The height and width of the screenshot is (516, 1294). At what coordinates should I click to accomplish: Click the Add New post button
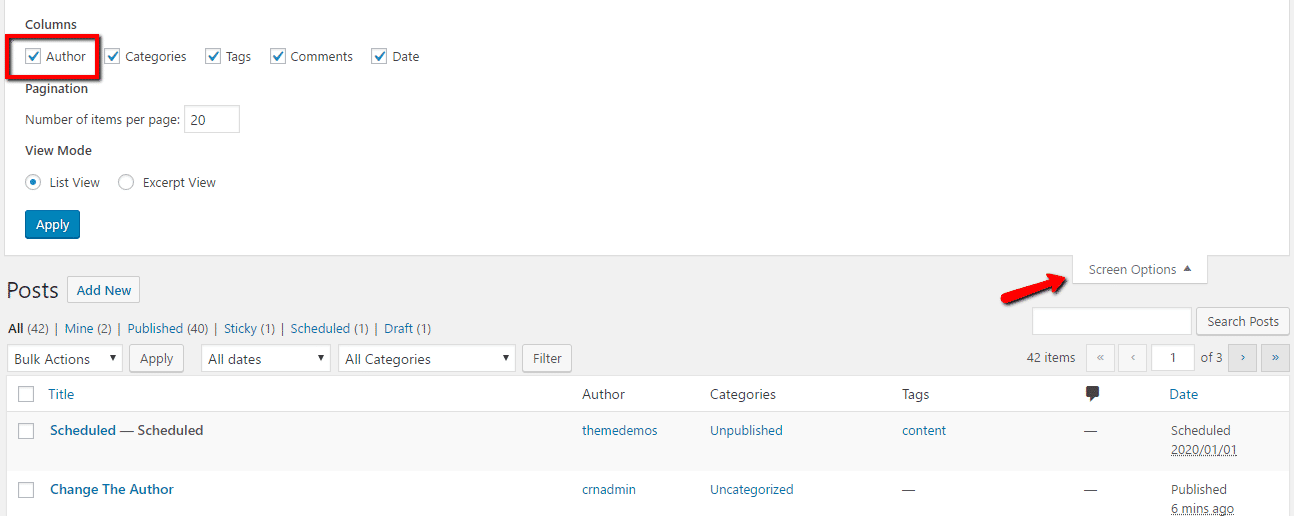[104, 291]
